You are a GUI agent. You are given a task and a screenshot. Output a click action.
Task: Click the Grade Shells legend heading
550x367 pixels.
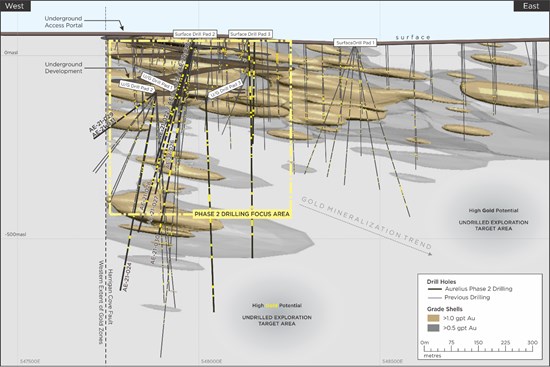pyautogui.click(x=444, y=309)
